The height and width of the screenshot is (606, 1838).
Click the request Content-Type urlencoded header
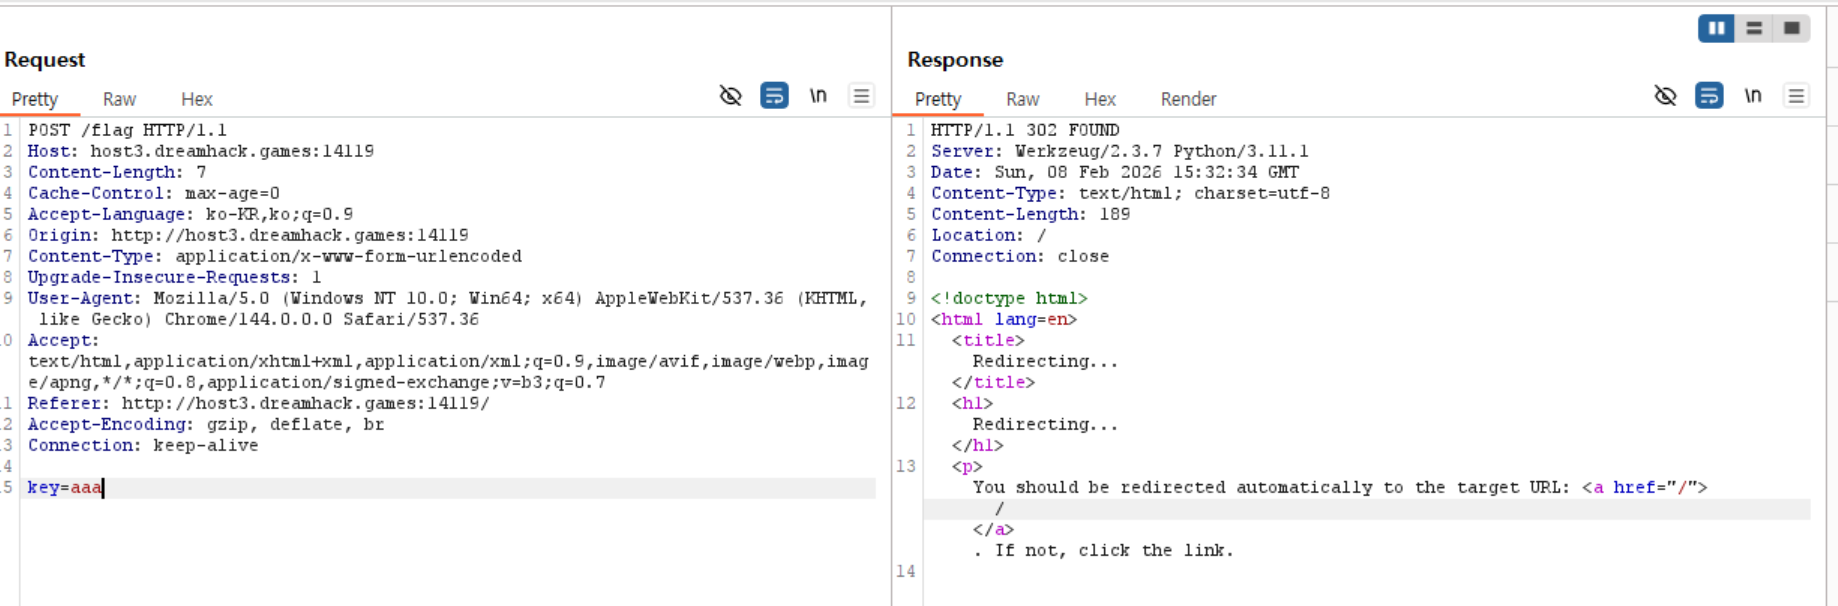tap(274, 256)
